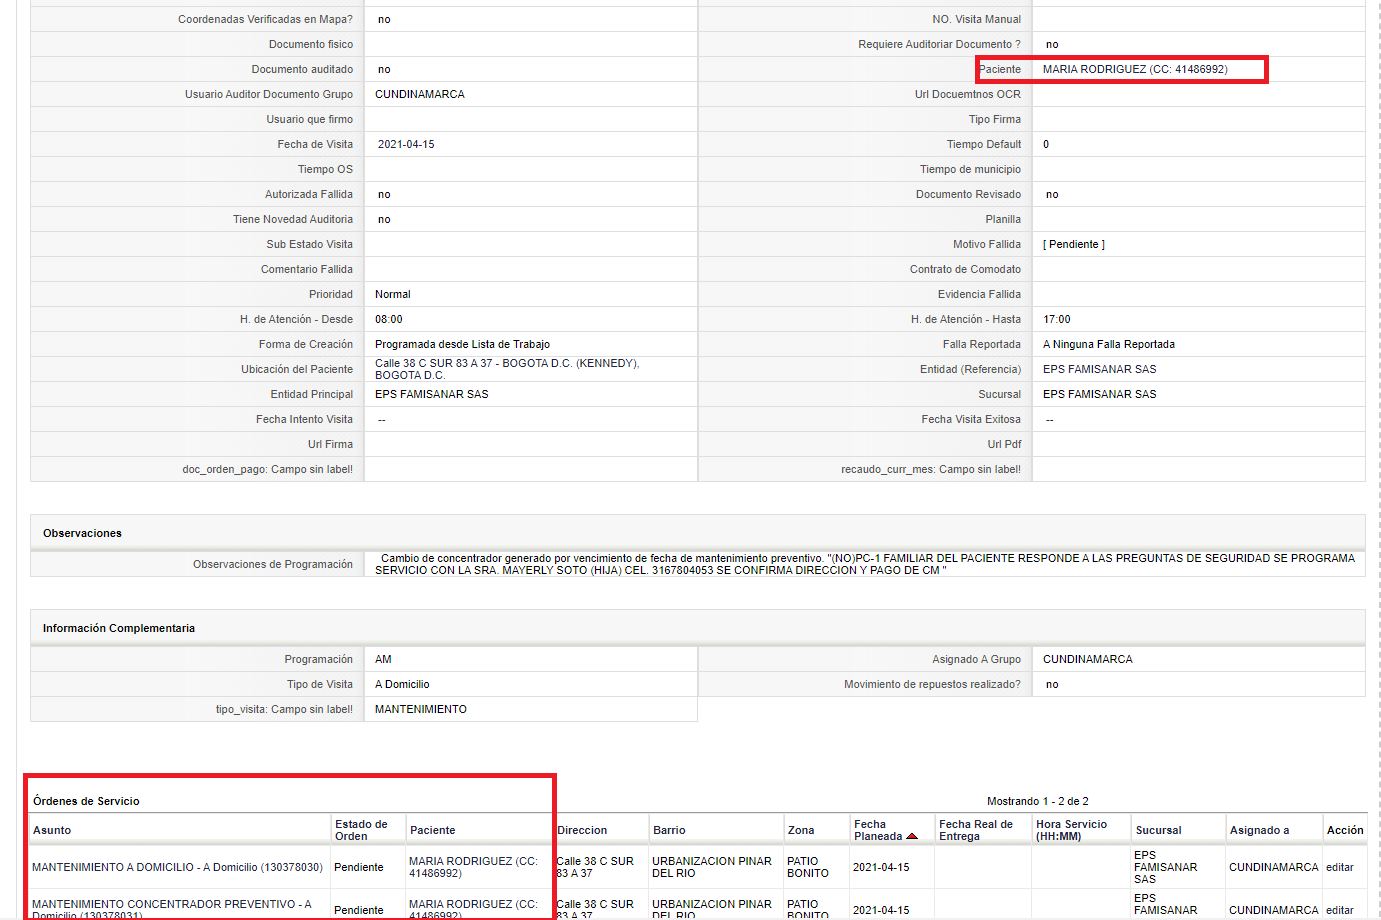Click Ubicación del Paciente address Calle 38 C SUR
This screenshot has height=920, width=1381.
tap(507, 369)
